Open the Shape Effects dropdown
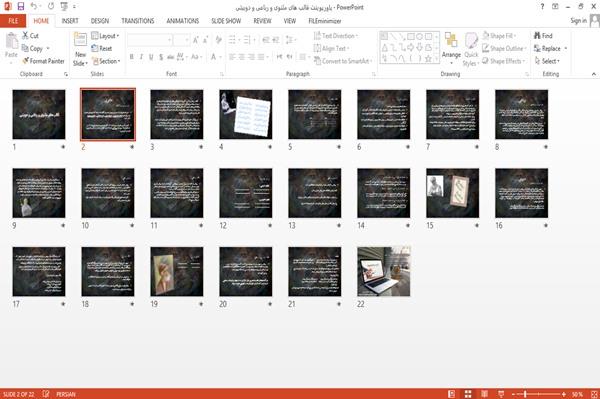This screenshot has height=399, width=600. point(504,61)
